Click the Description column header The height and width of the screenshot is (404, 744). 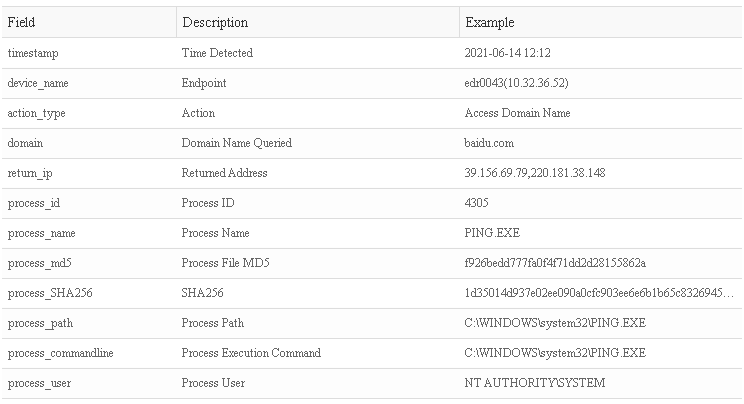[x=215, y=22]
